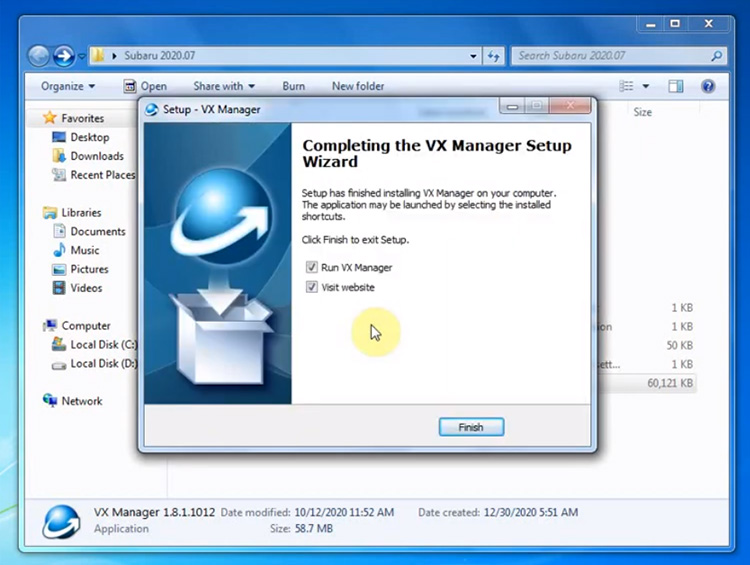Click the Explorer Back navigation arrow
This screenshot has width=750, height=565.
coord(39,56)
